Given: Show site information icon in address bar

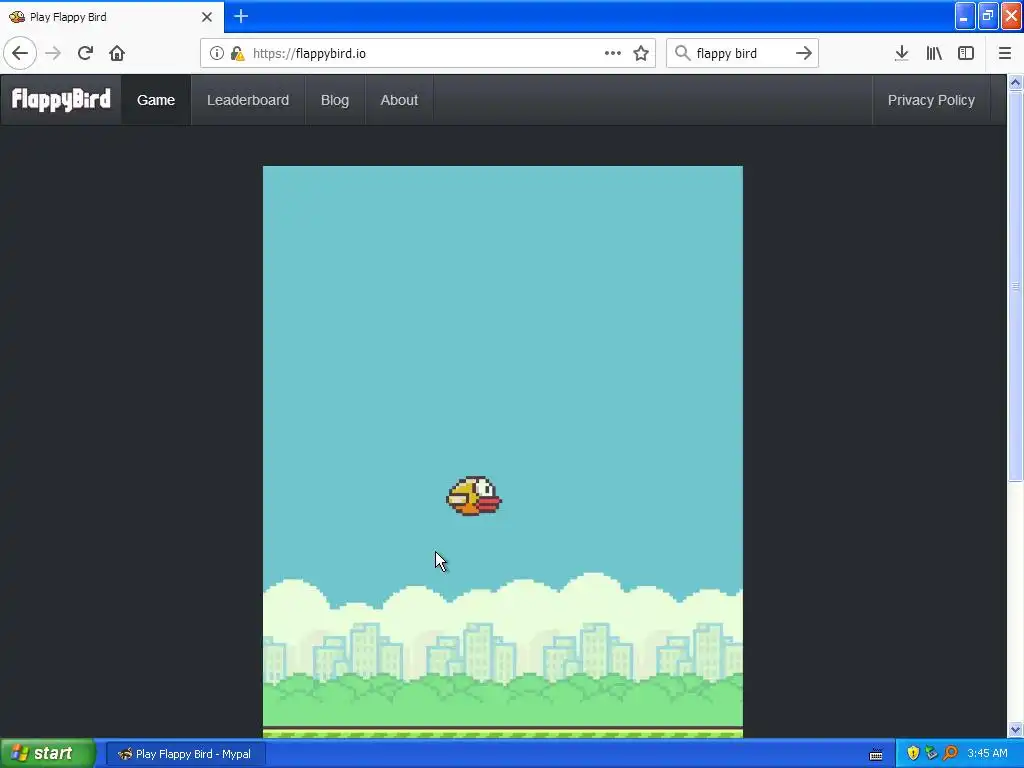Looking at the screenshot, I should click(x=217, y=53).
